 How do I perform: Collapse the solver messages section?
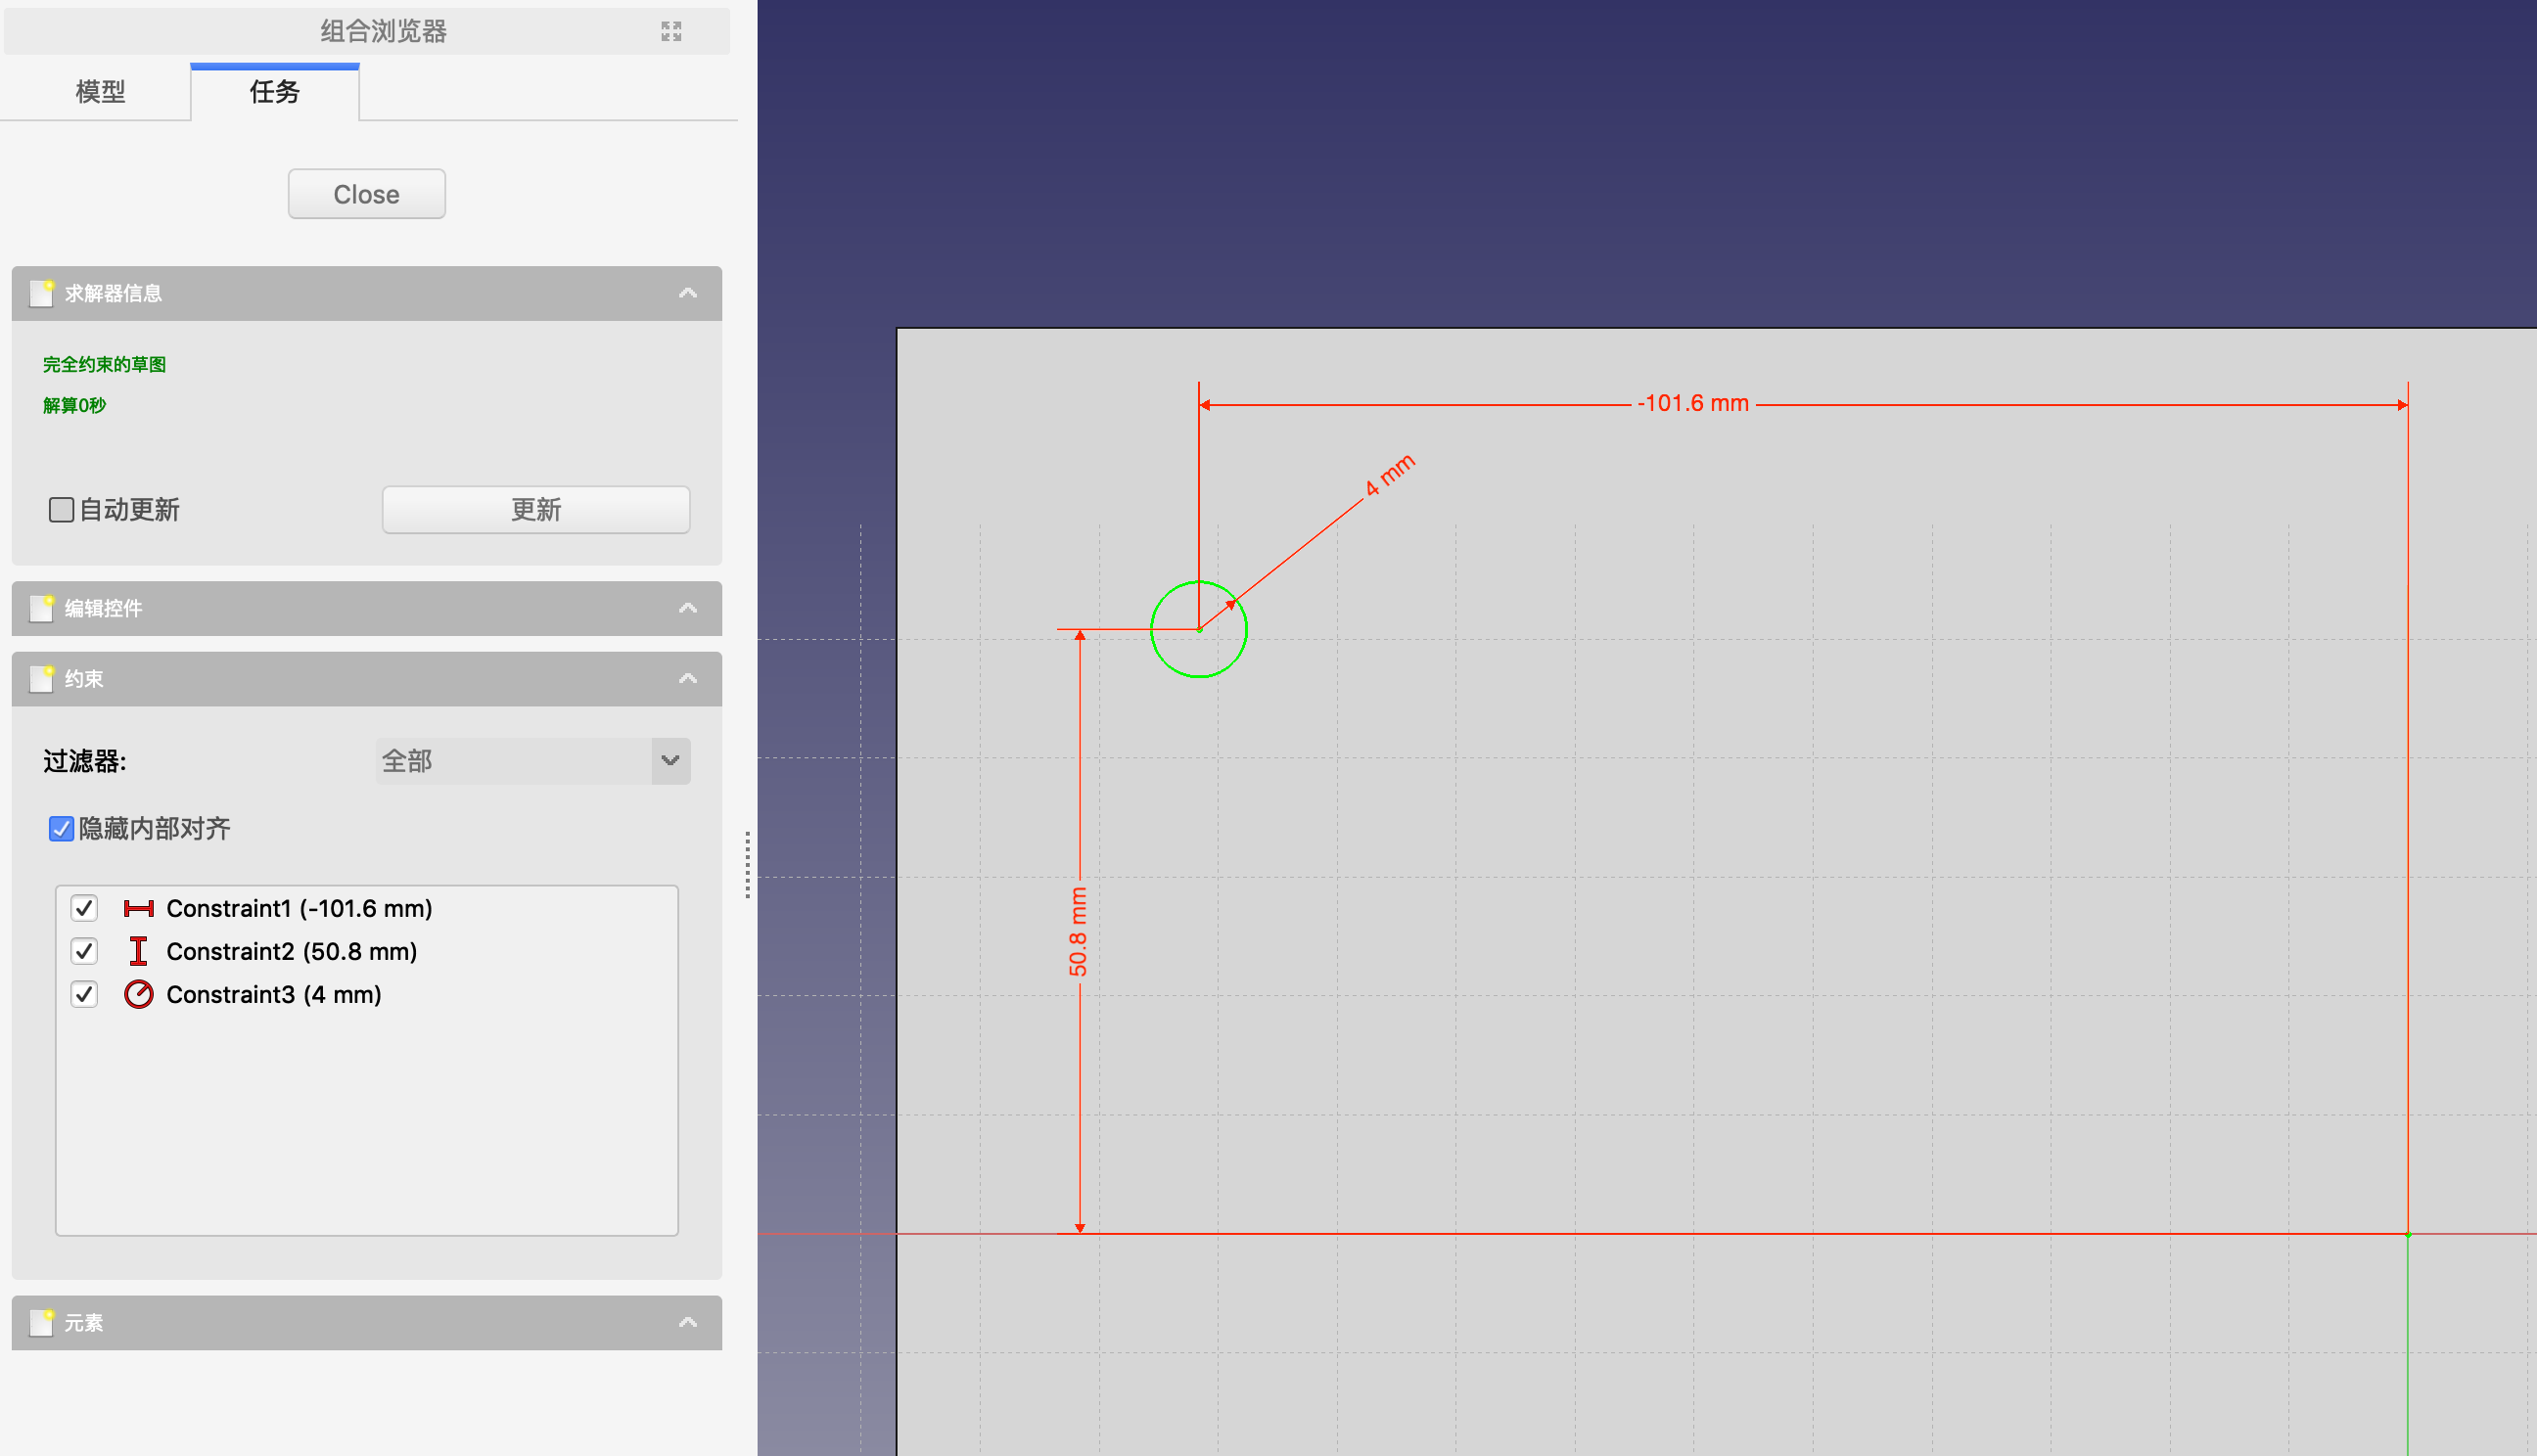click(688, 293)
